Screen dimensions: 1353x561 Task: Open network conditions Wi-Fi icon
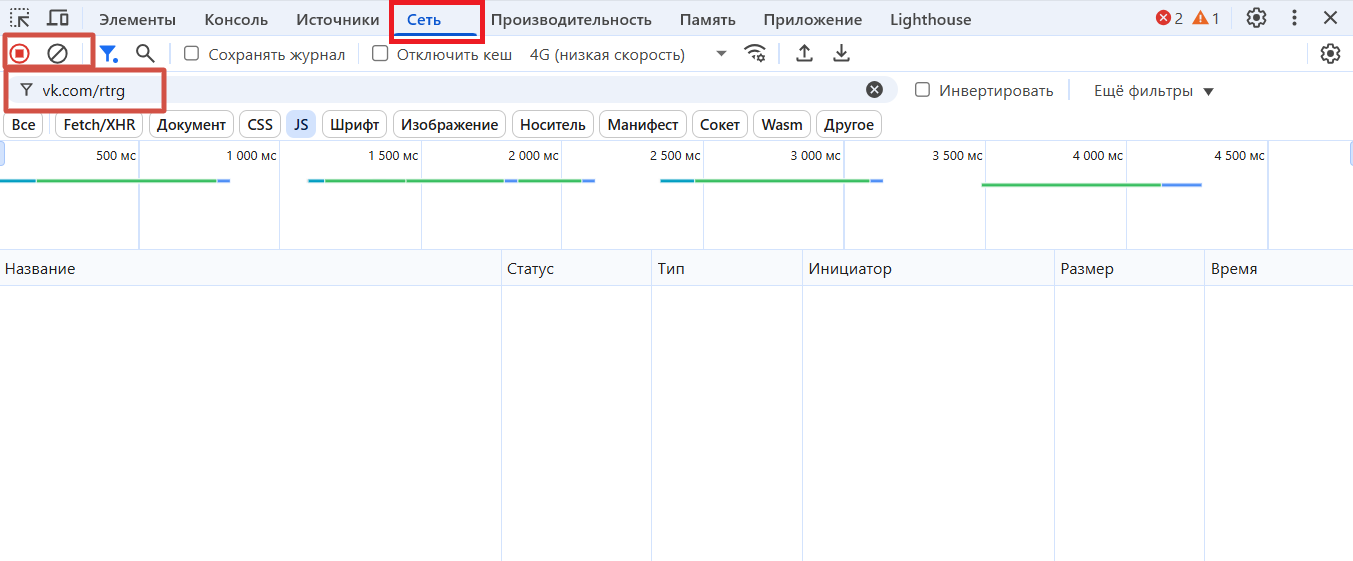coord(756,54)
